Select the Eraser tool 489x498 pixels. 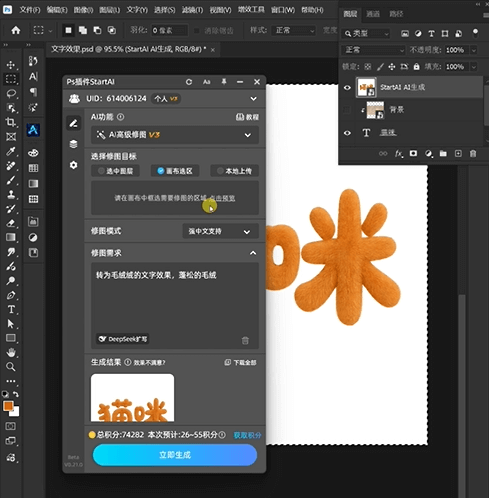[x=11, y=223]
